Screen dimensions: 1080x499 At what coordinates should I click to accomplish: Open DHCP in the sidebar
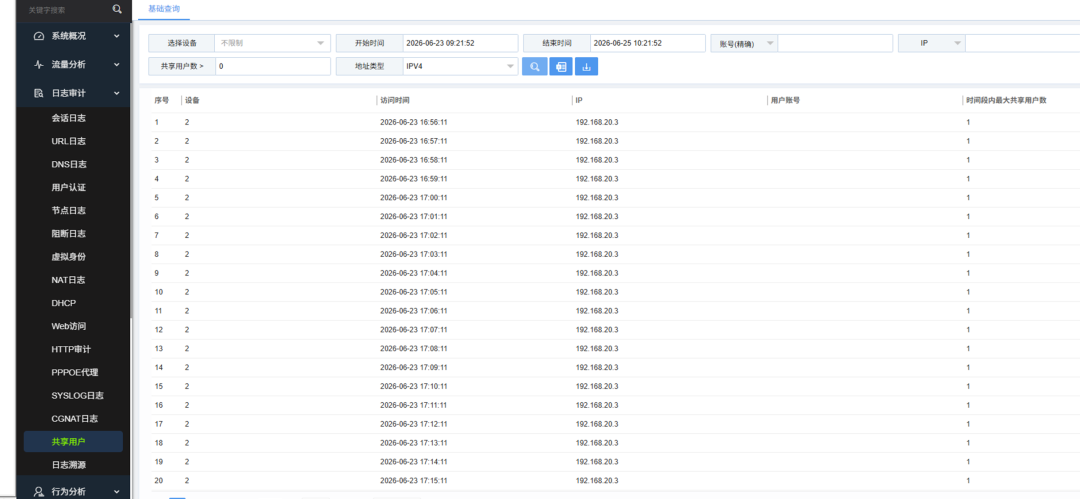[x=63, y=303]
